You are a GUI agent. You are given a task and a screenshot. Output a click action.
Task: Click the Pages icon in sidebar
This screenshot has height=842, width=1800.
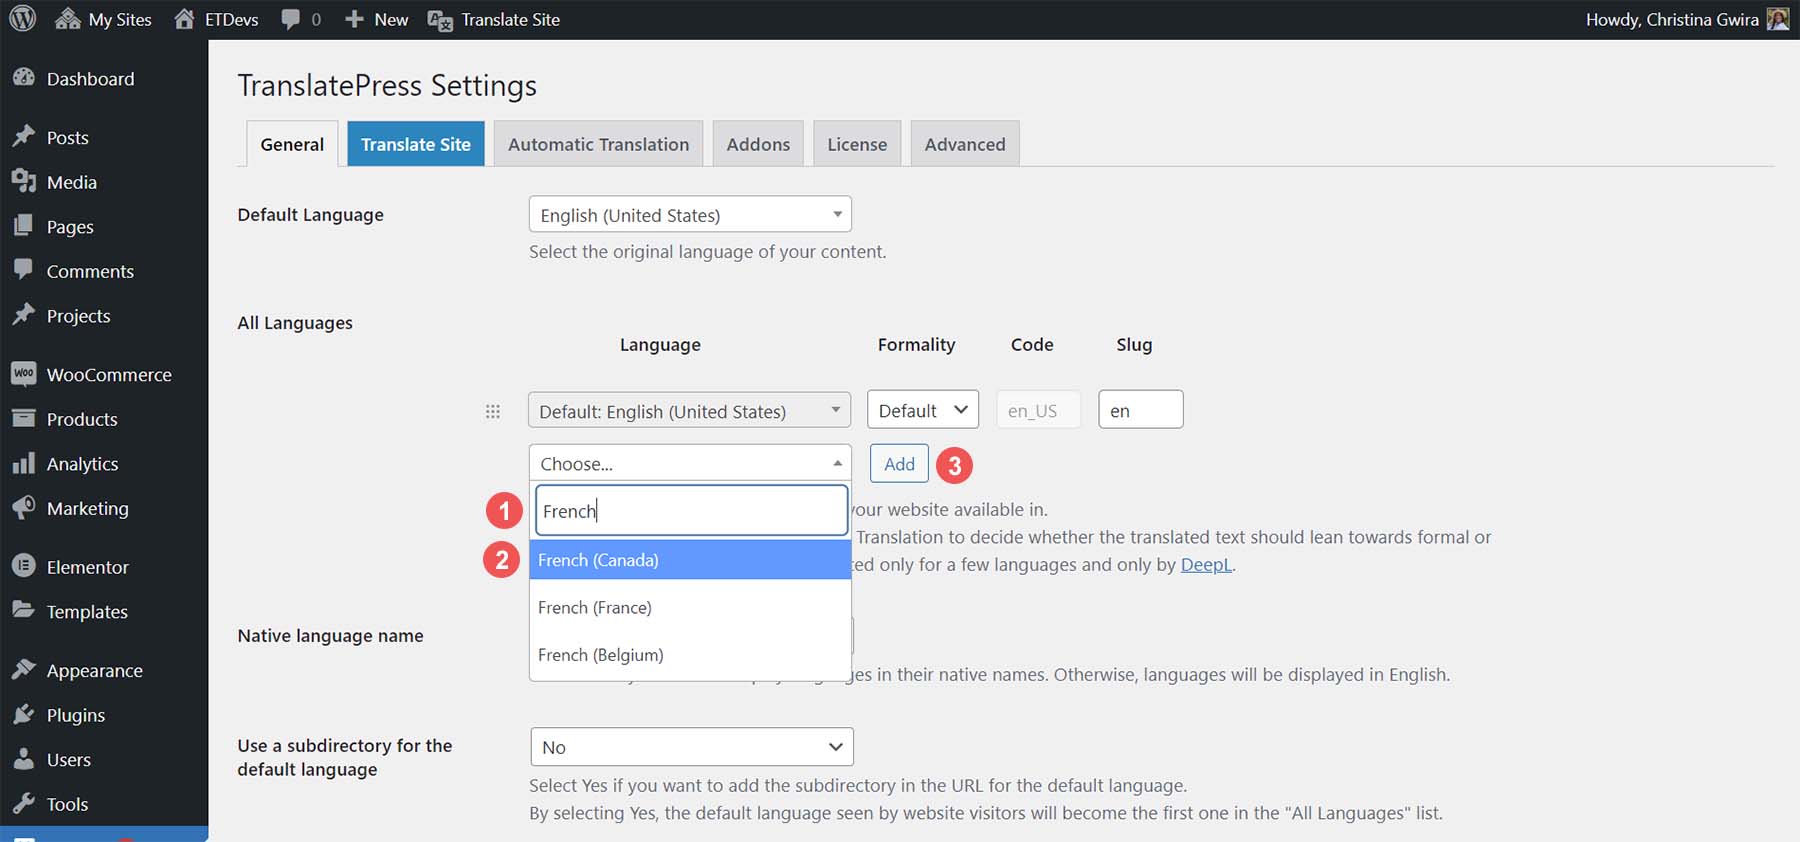[24, 226]
